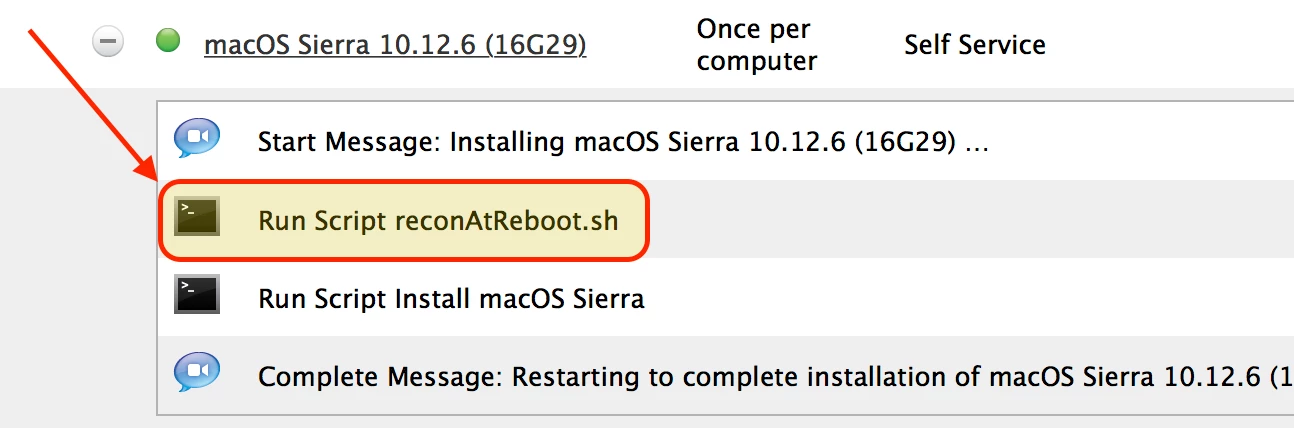Click the Start Message chat bubble icon
Screen dimensions: 1294x430
click(x=197, y=139)
